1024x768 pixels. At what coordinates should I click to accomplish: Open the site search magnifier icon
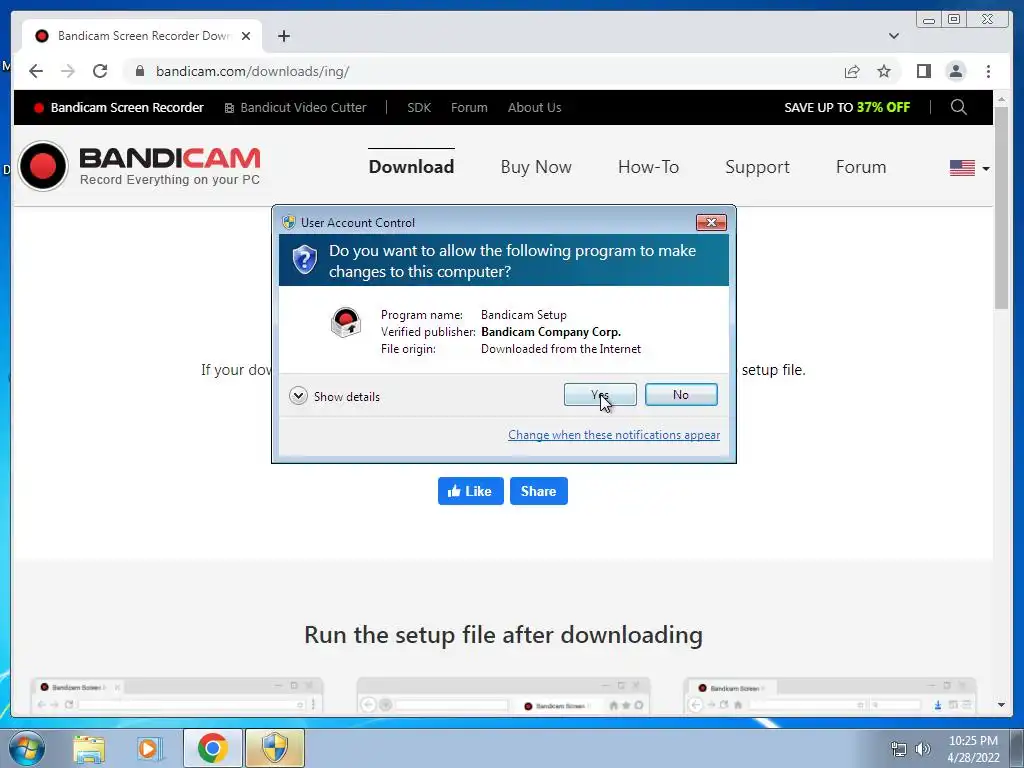pyautogui.click(x=959, y=107)
